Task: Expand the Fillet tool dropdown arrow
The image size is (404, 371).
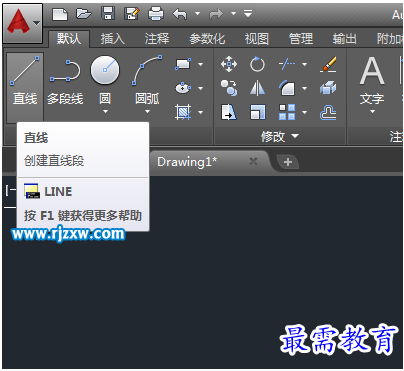Action: tap(304, 88)
